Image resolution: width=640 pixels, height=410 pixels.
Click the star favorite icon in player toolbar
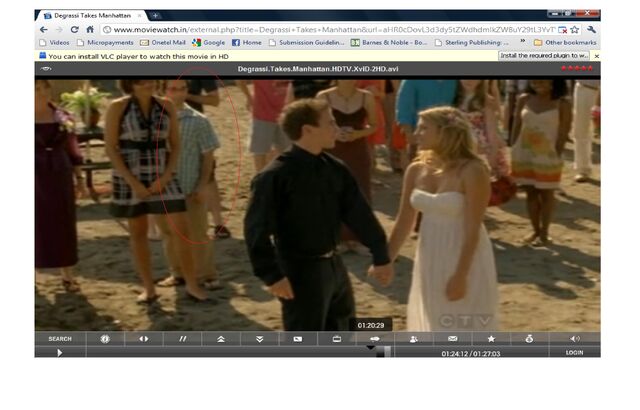click(491, 339)
